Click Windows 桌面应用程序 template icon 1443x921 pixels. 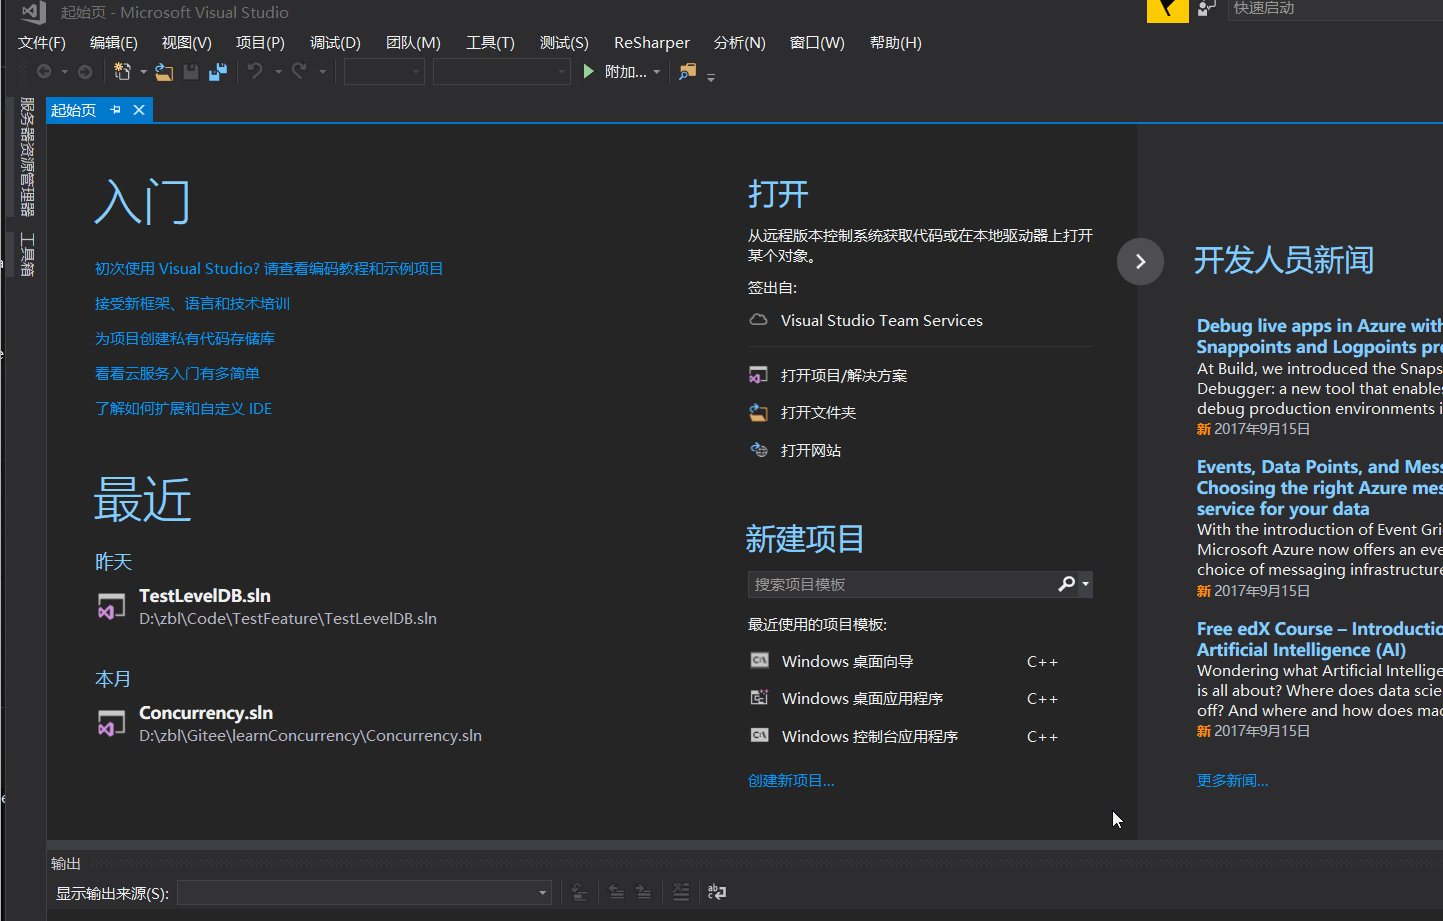coord(760,697)
